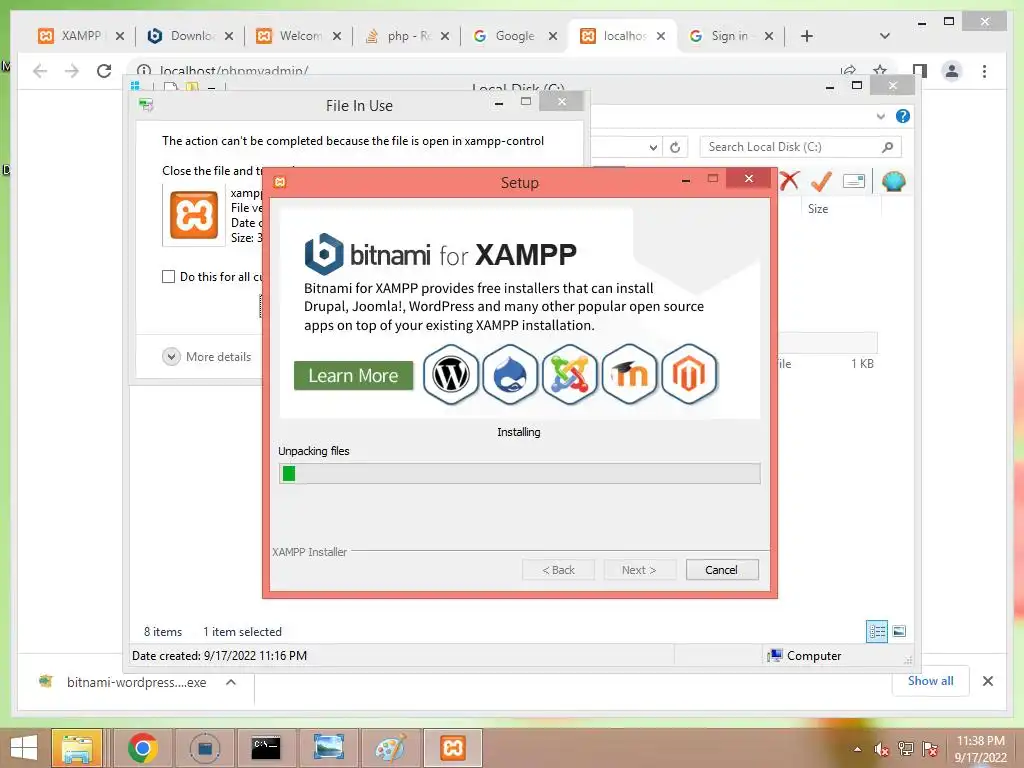Expand the Explorer ribbon chevron
This screenshot has width=1024, height=768.
[880, 116]
